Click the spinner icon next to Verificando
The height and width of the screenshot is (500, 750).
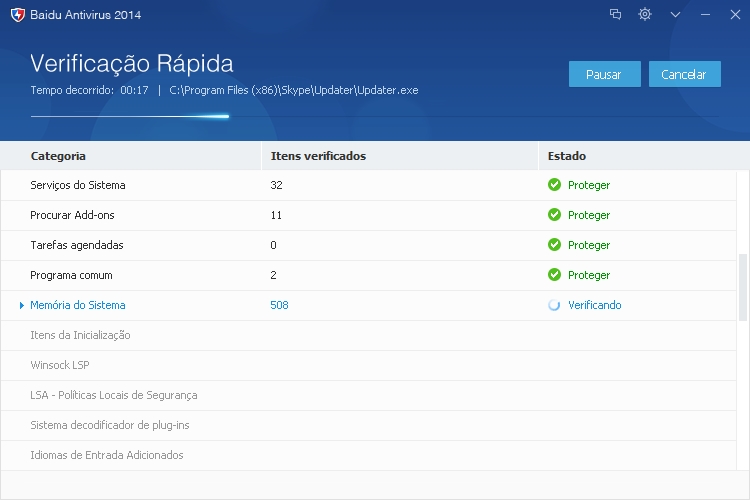coord(554,305)
